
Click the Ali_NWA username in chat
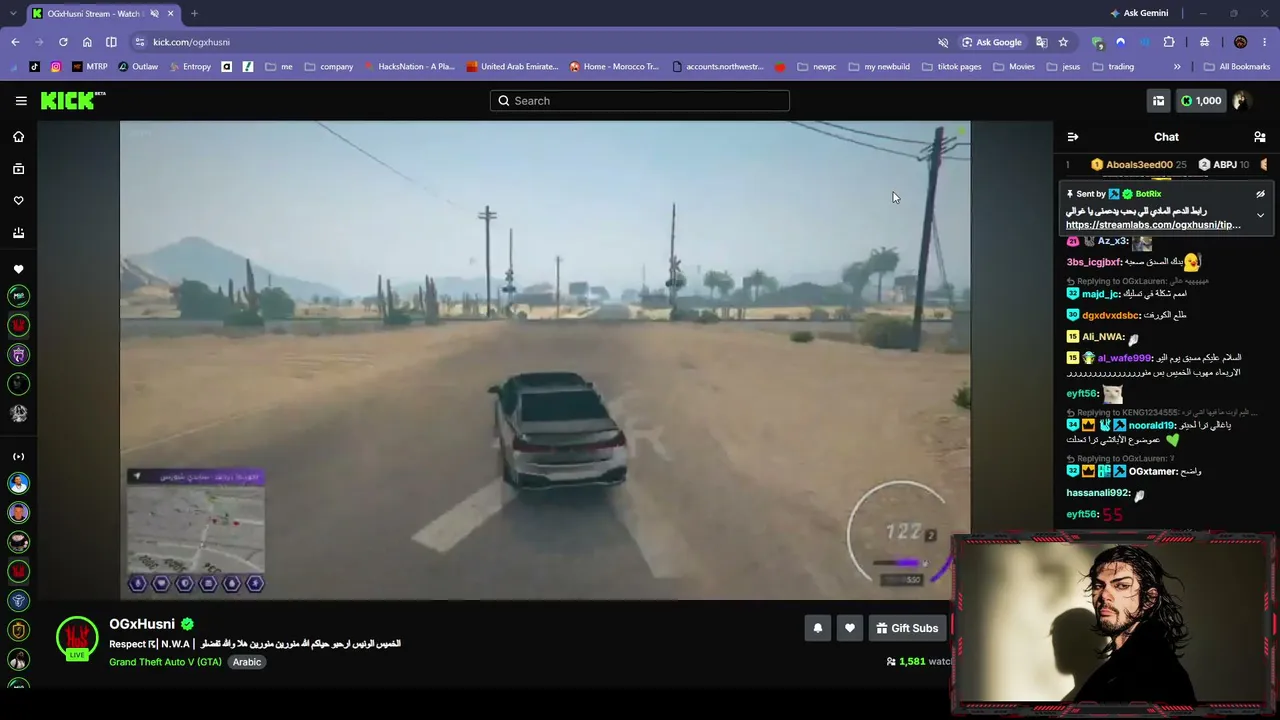coord(1103,337)
